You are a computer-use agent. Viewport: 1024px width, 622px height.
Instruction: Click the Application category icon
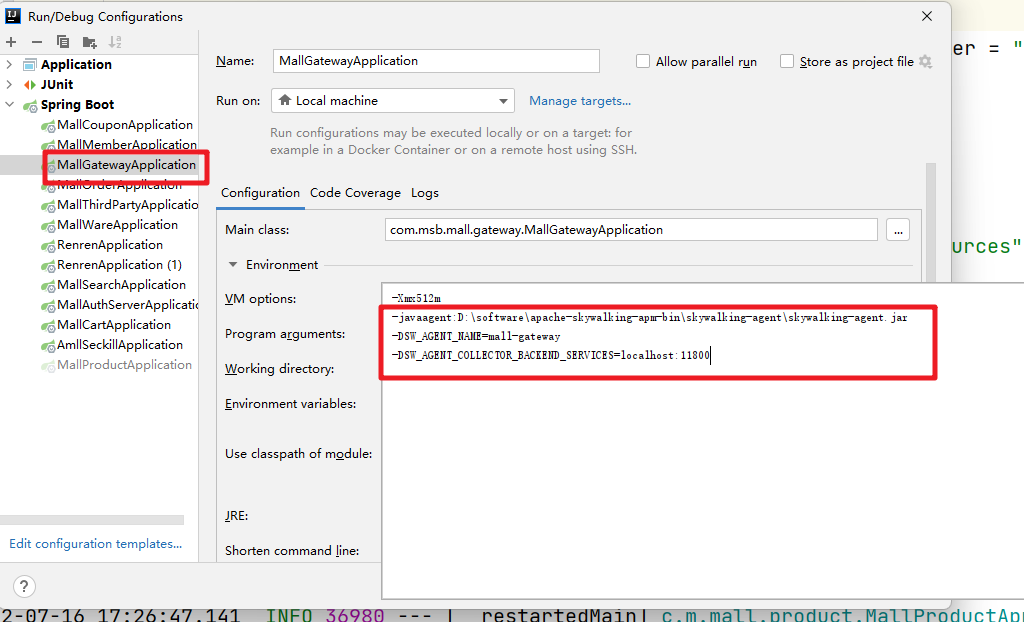click(x=29, y=65)
